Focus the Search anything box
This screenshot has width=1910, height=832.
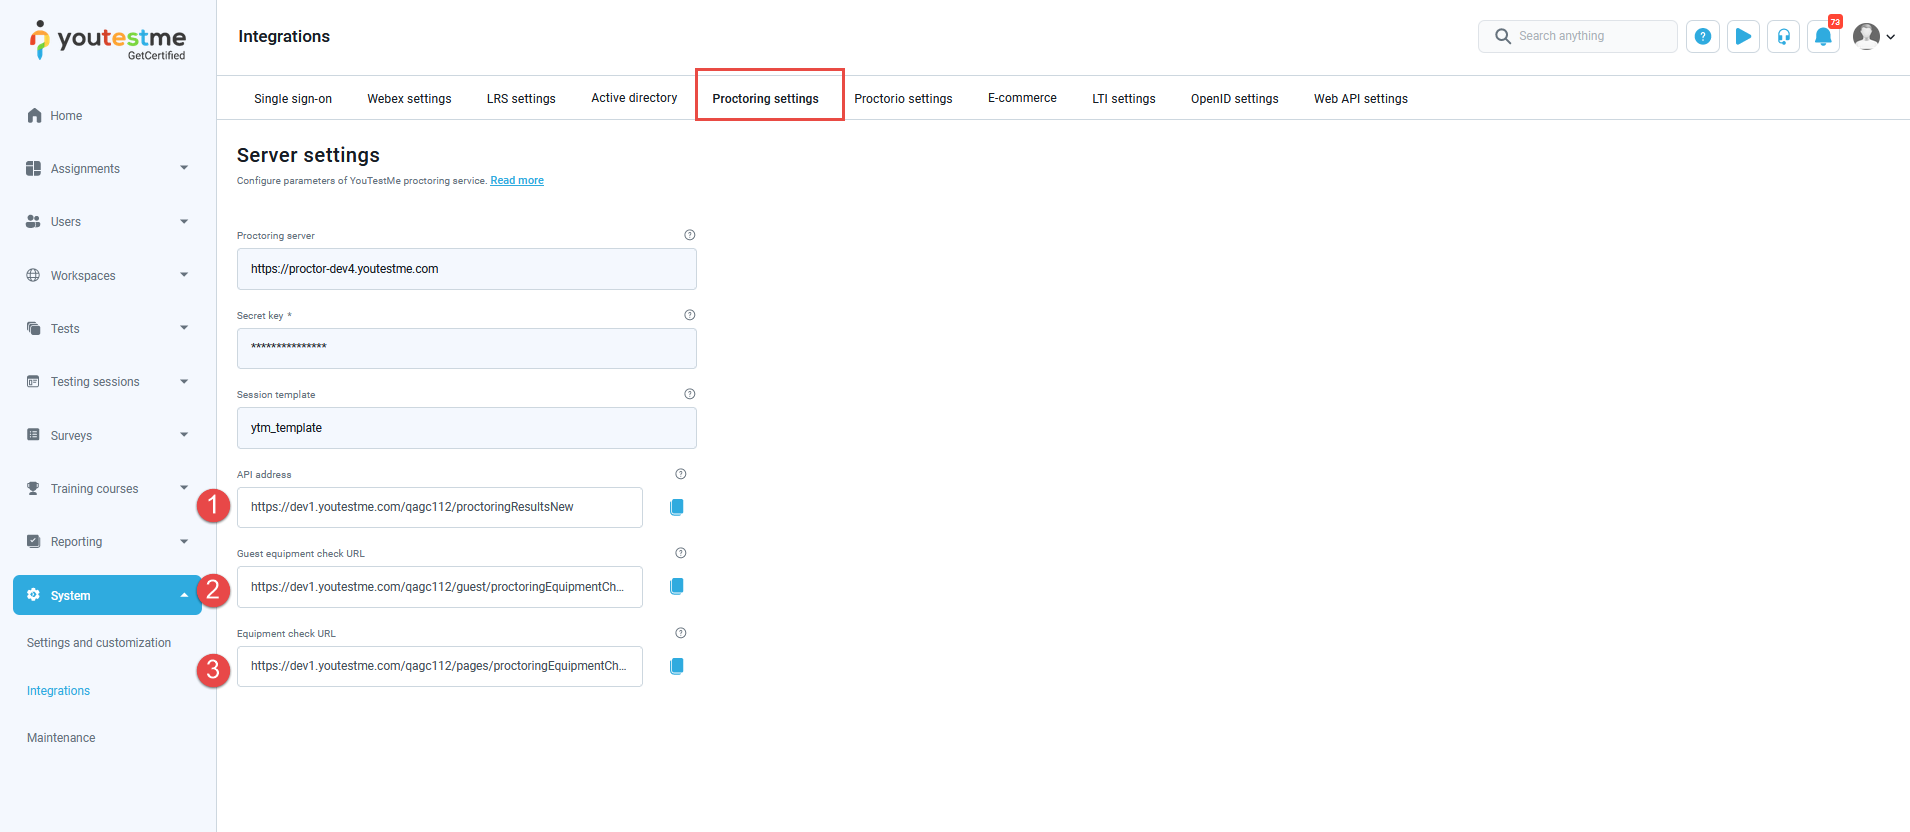[1590, 36]
